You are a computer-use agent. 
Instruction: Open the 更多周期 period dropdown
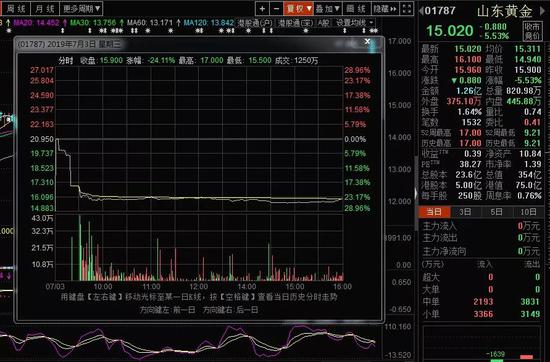(x=81, y=9)
